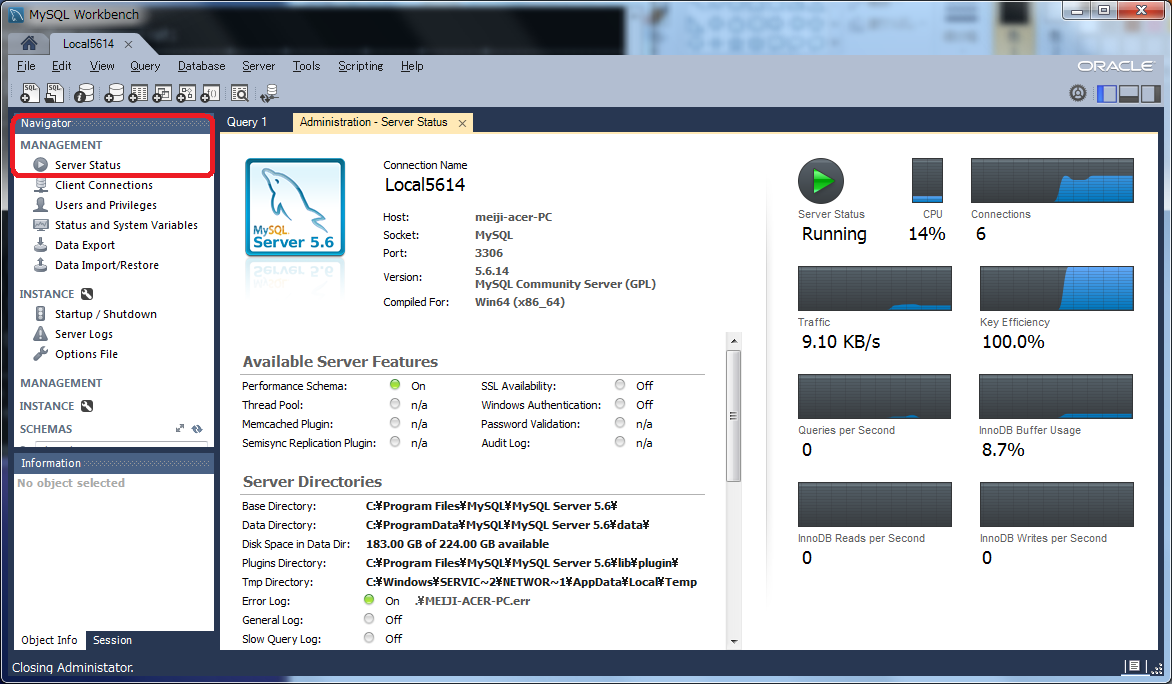
Task: Click wrench badge beside INSTANCE above Startup / Shutdown
Action: point(87,294)
